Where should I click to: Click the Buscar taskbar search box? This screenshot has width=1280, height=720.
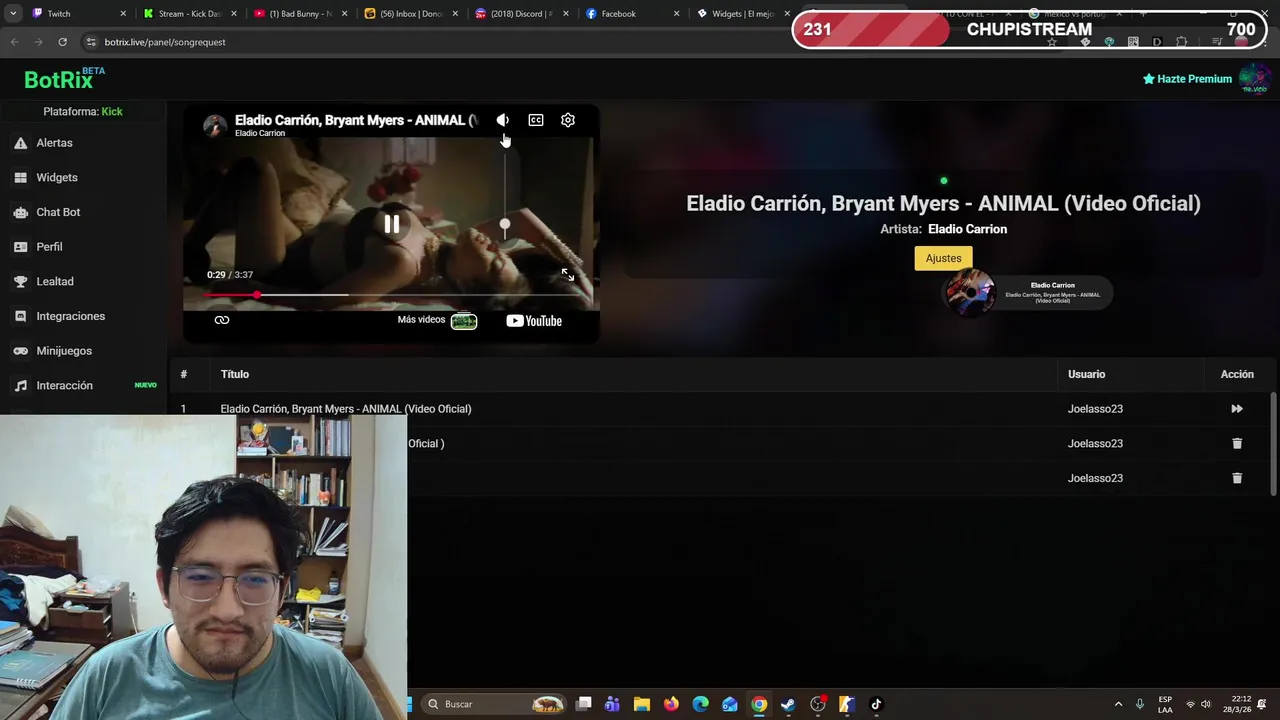pos(495,704)
